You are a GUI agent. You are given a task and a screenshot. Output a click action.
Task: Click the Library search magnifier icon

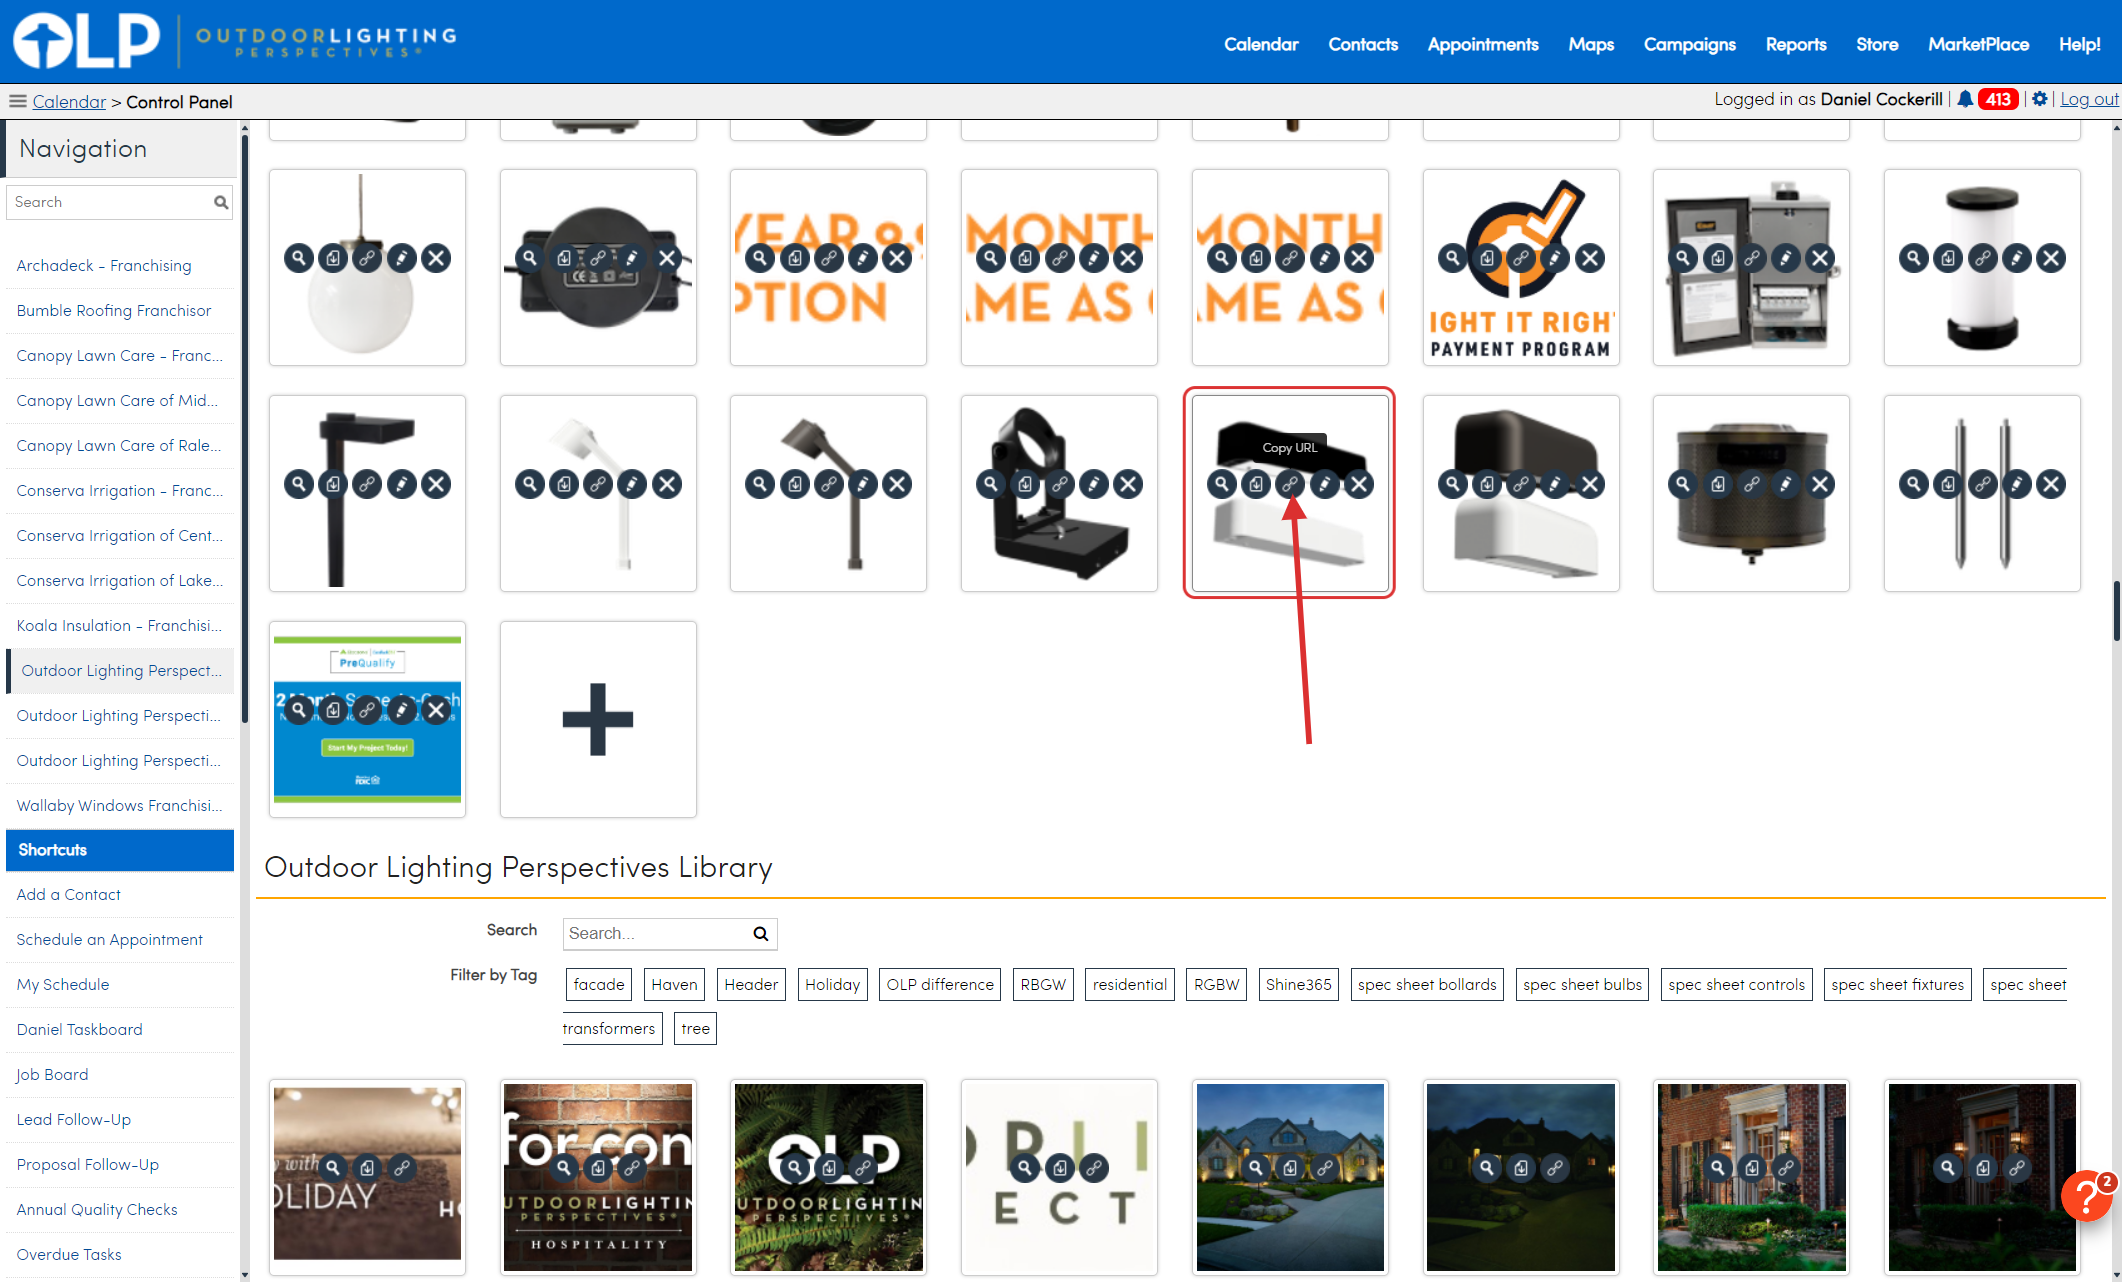(761, 934)
